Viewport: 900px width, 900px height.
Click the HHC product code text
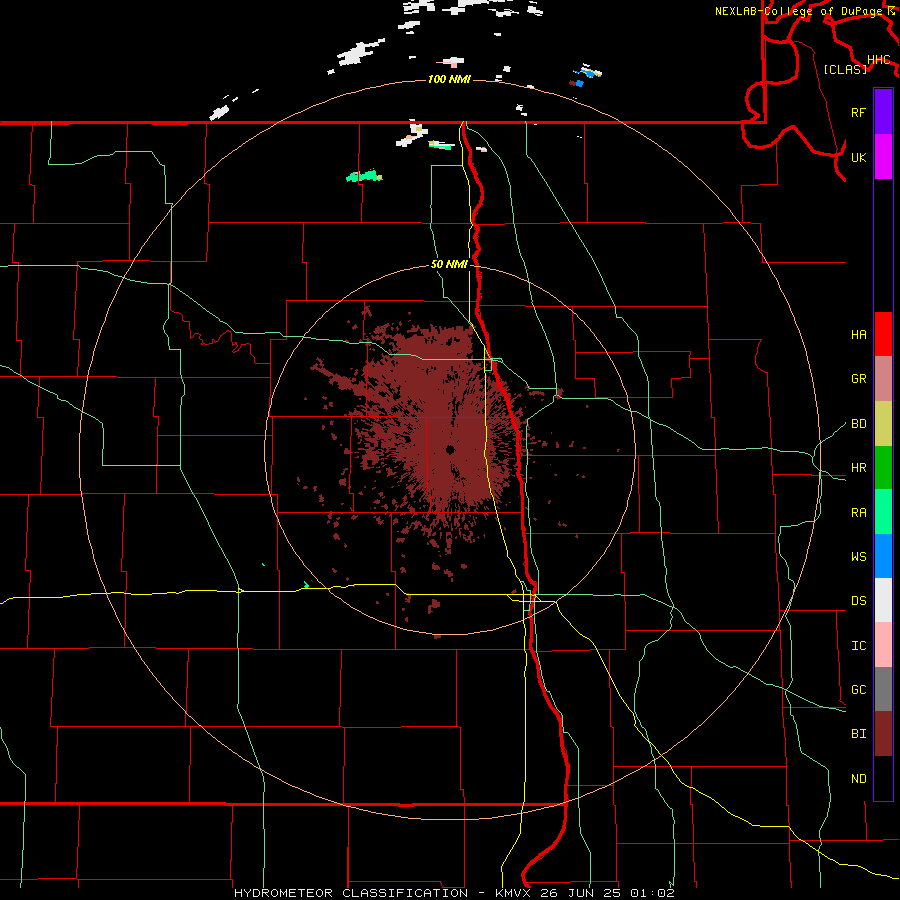point(878,60)
